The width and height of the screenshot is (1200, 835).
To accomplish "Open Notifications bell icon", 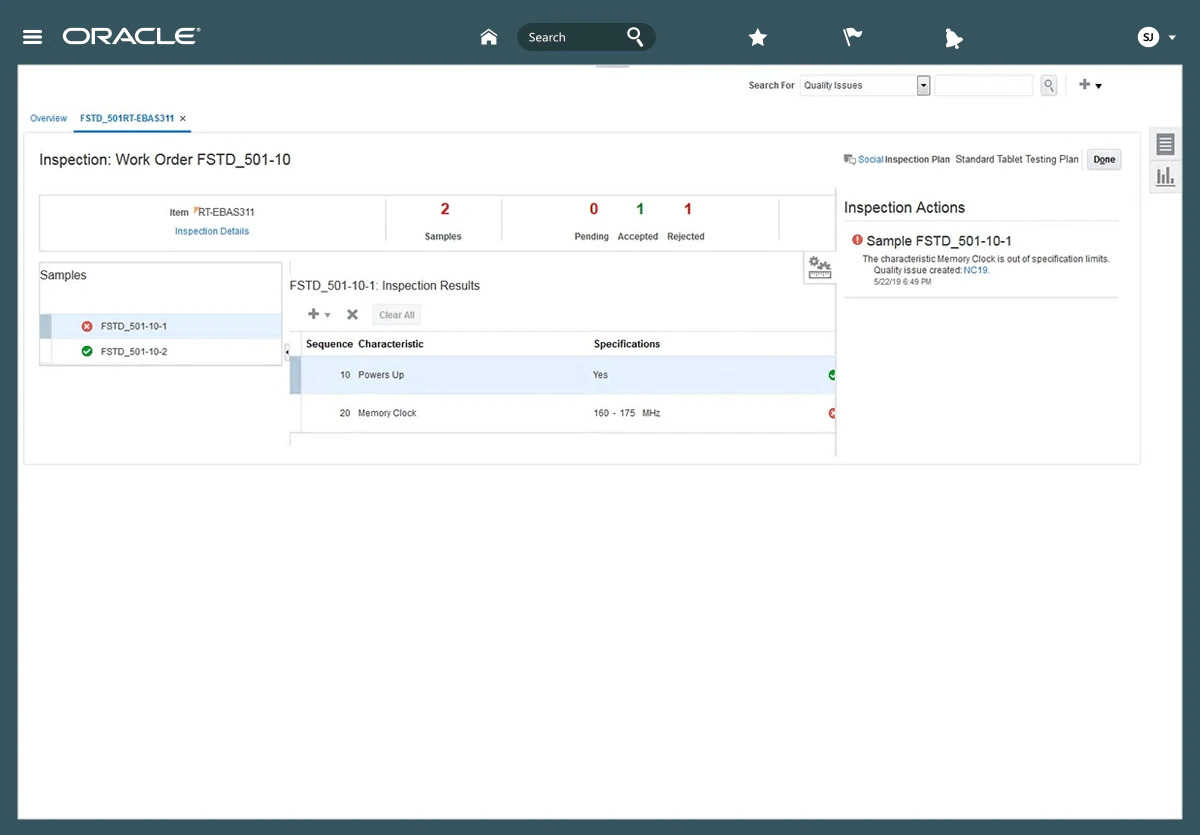I will pos(952,38).
